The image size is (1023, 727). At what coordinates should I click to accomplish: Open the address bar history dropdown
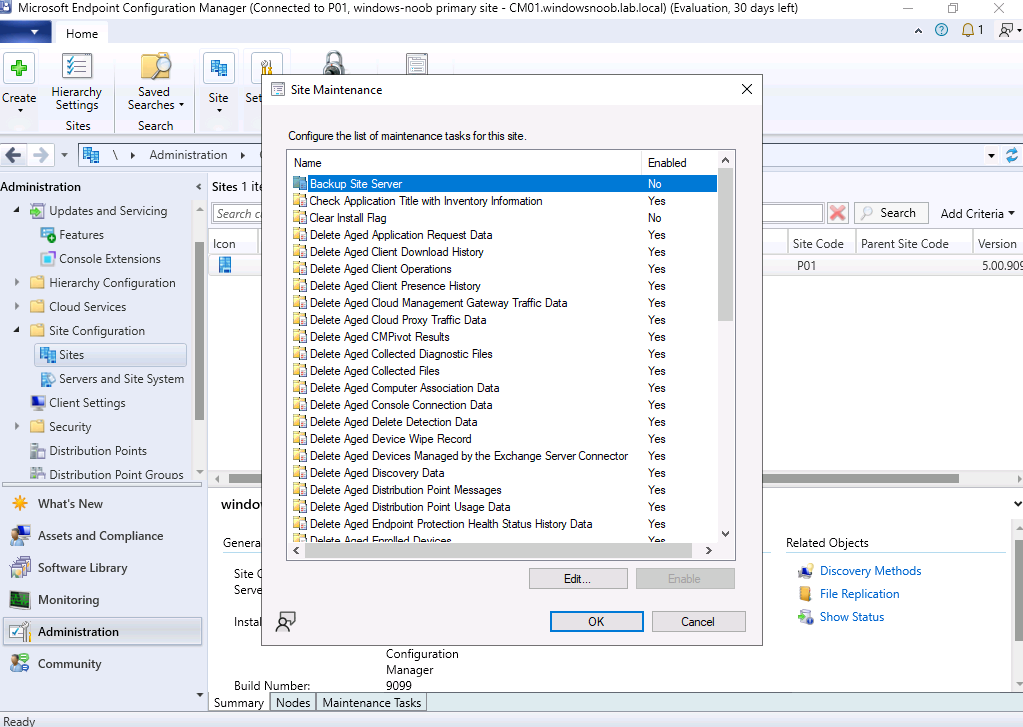coord(991,156)
